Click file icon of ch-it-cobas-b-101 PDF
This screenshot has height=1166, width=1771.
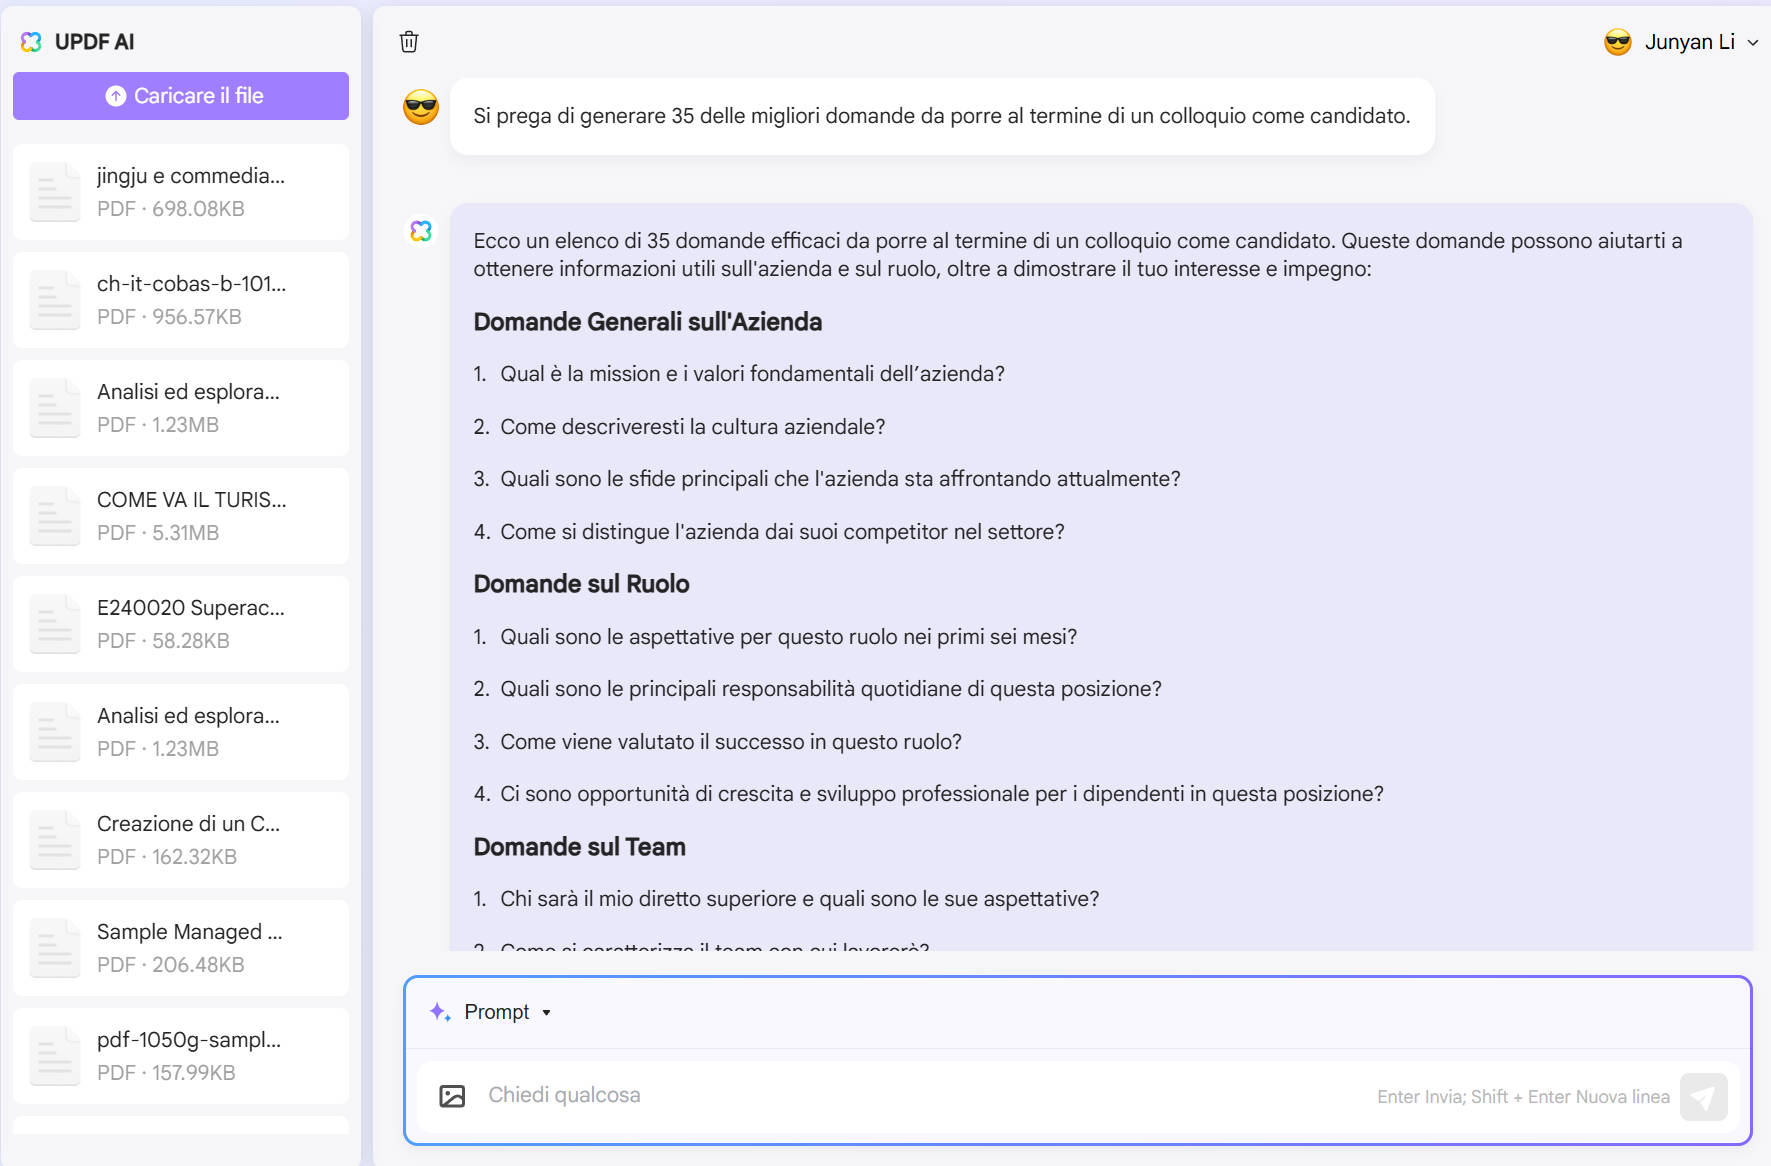tap(55, 300)
